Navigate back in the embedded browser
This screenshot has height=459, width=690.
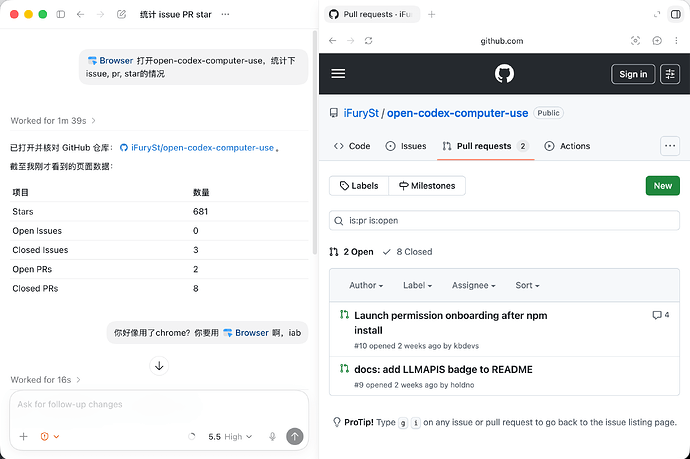pos(333,41)
